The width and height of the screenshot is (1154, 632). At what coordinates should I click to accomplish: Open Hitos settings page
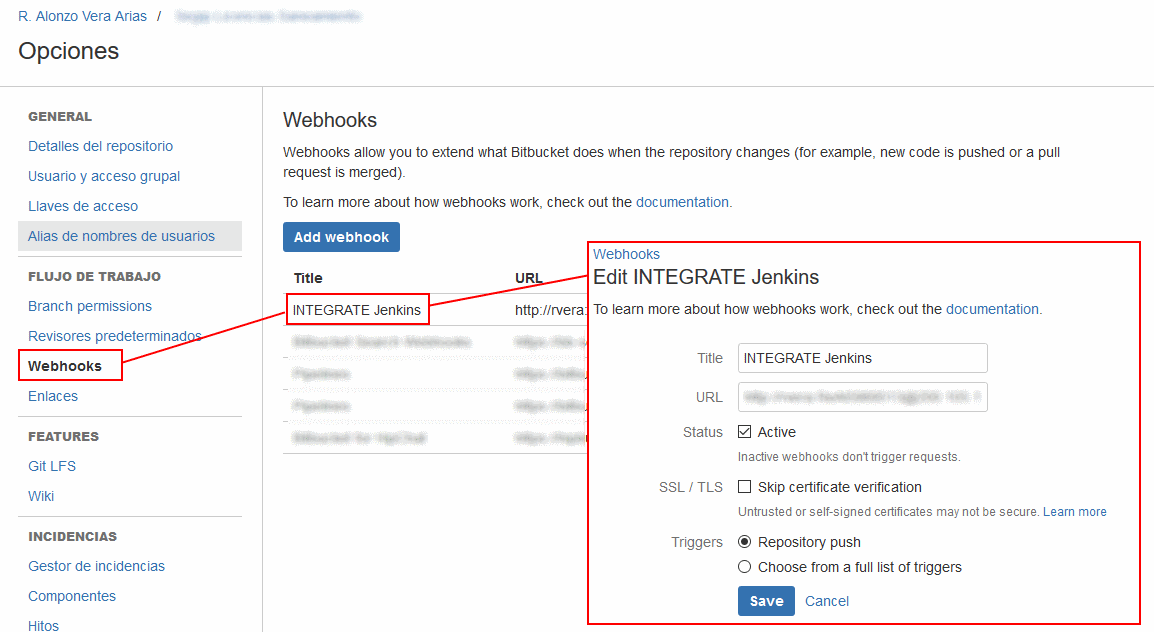click(43, 625)
